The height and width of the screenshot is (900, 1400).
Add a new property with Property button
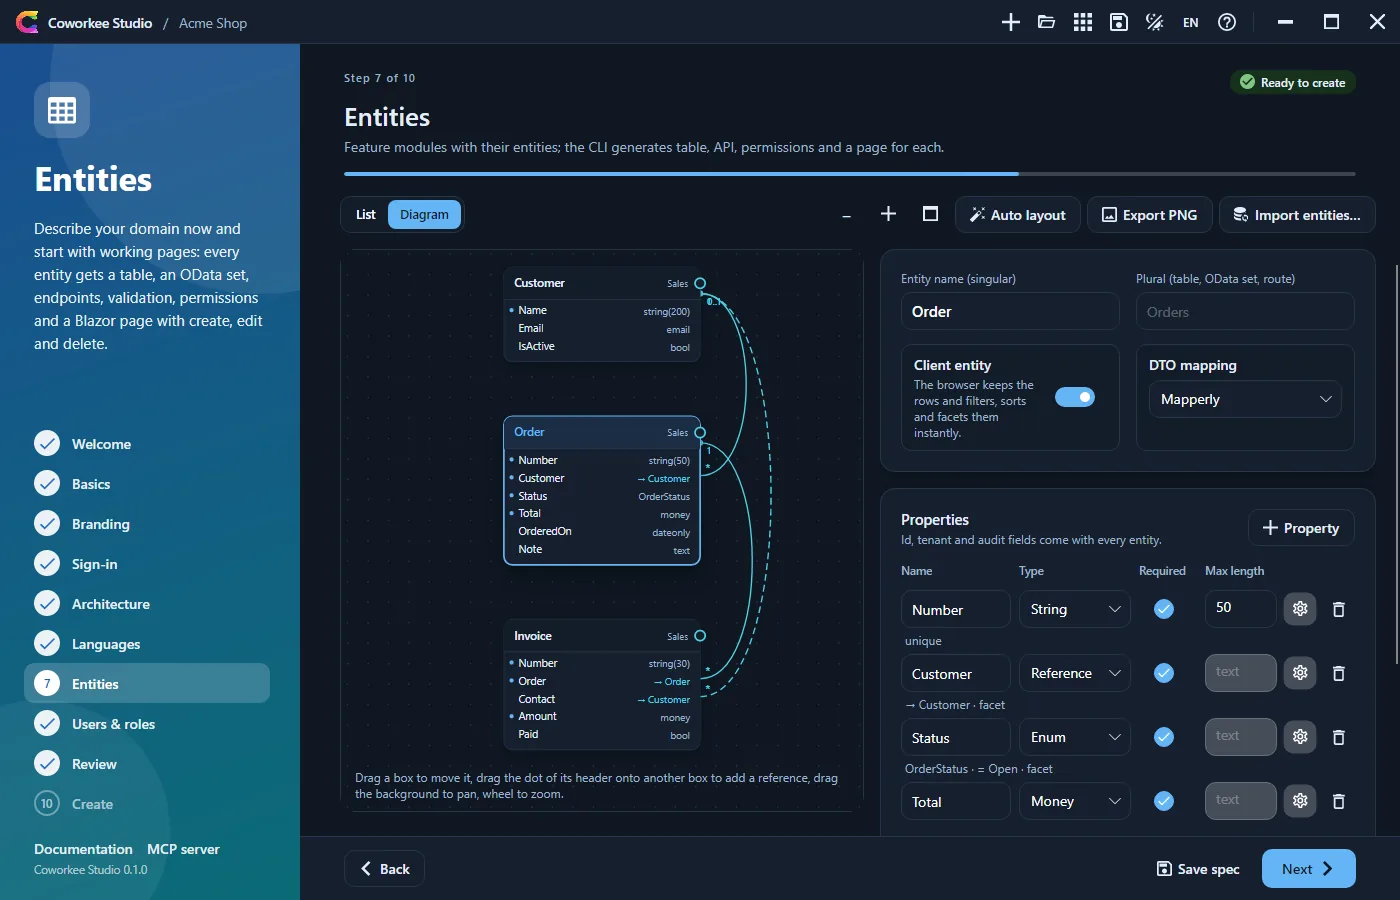pos(1301,528)
